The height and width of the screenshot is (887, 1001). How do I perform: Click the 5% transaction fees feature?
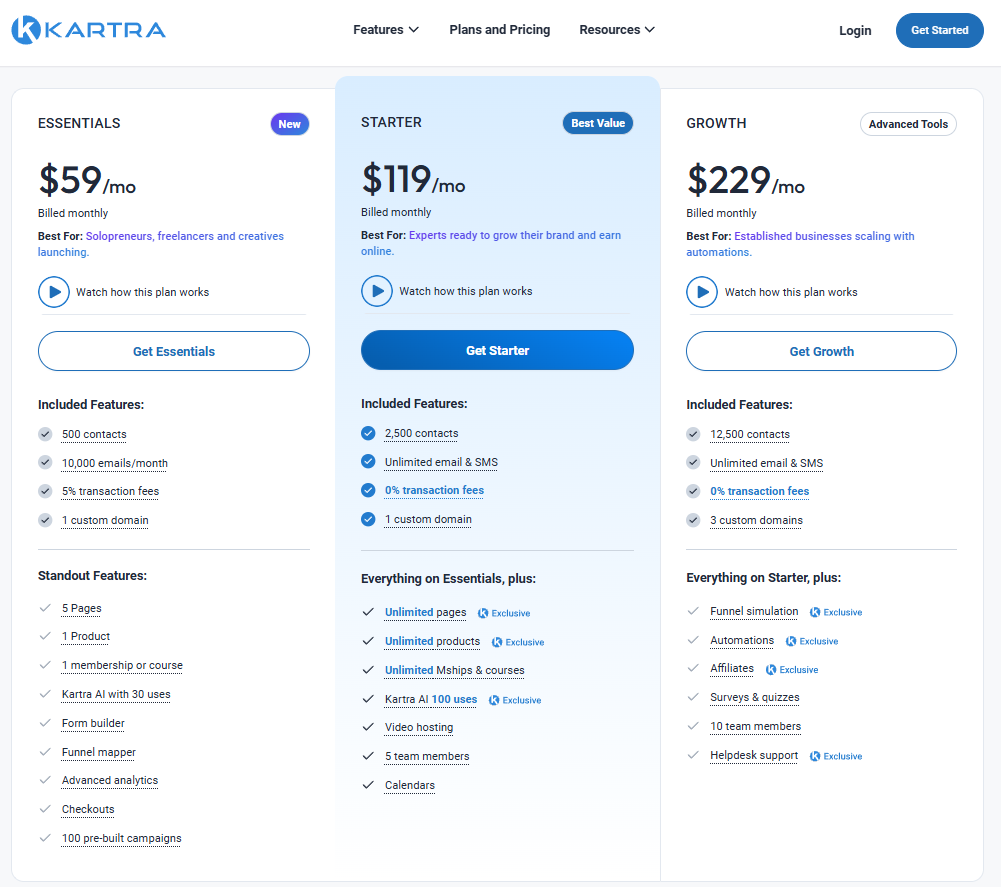(x=110, y=491)
